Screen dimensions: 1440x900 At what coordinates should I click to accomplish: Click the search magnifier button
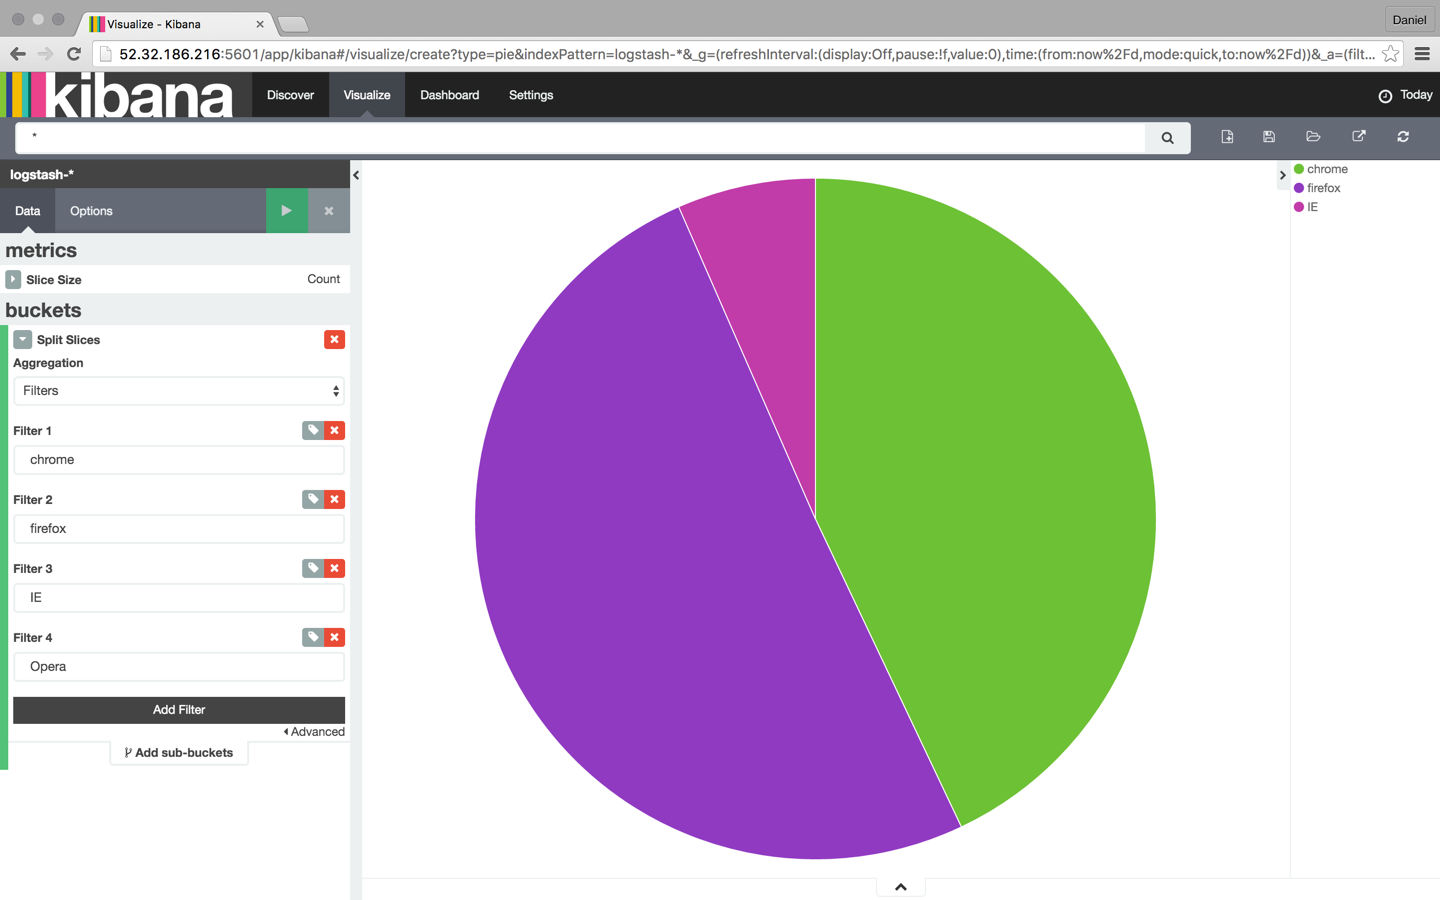(1167, 138)
